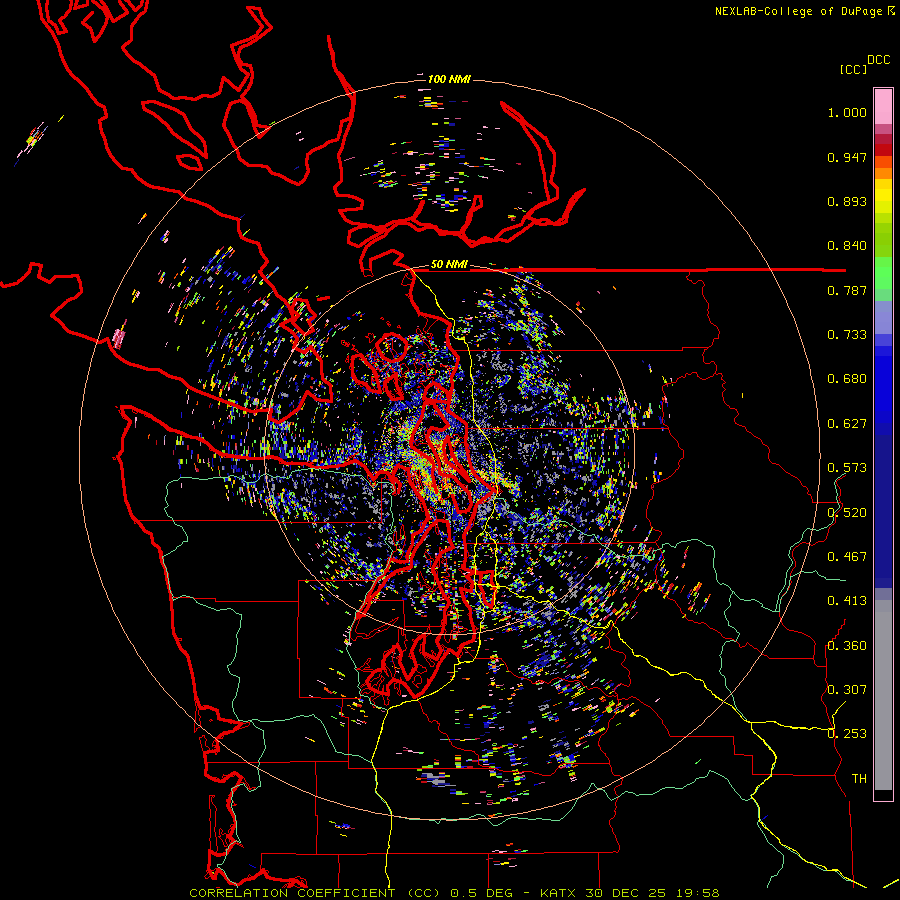Click the 0.573 scale value
Viewport: 900px width, 900px height.
coord(847,468)
